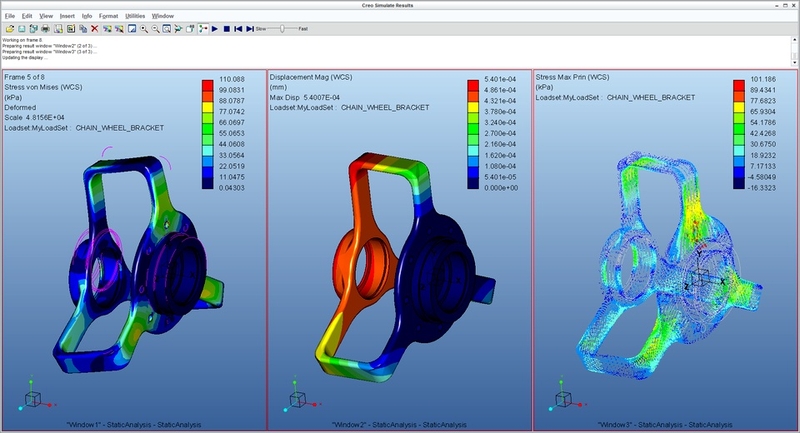This screenshot has width=800, height=433.
Task: Select Window1 von Mises stress result pane
Action: coord(134,250)
